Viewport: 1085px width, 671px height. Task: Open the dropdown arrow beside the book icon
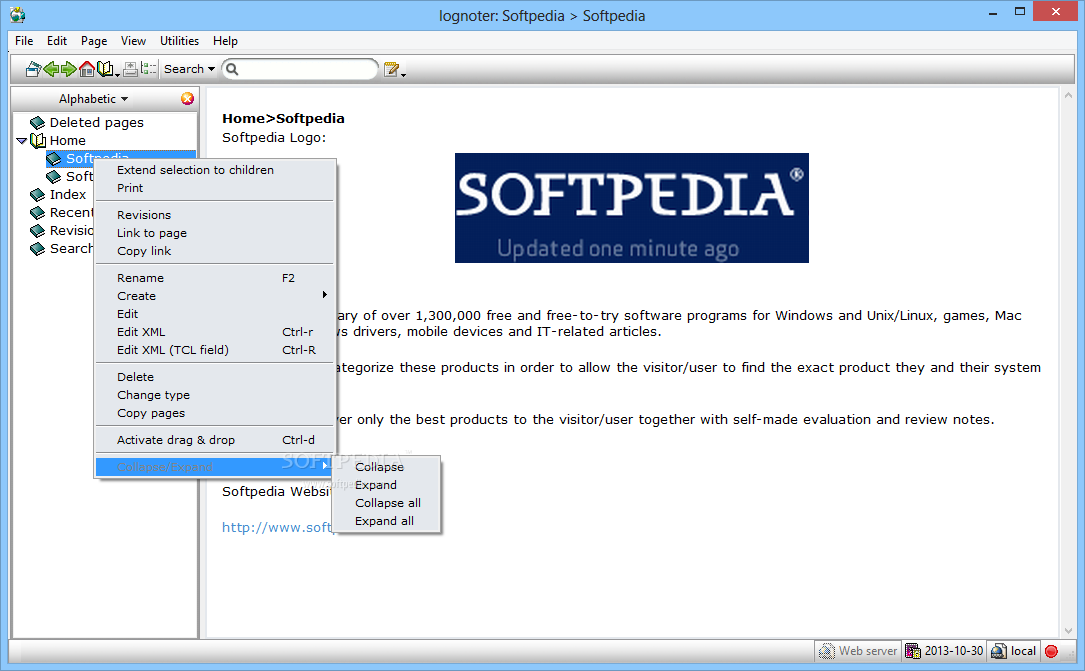[x=117, y=73]
